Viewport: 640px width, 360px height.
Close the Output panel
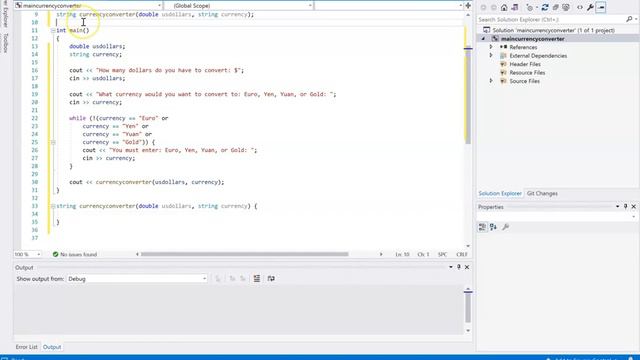click(467, 267)
